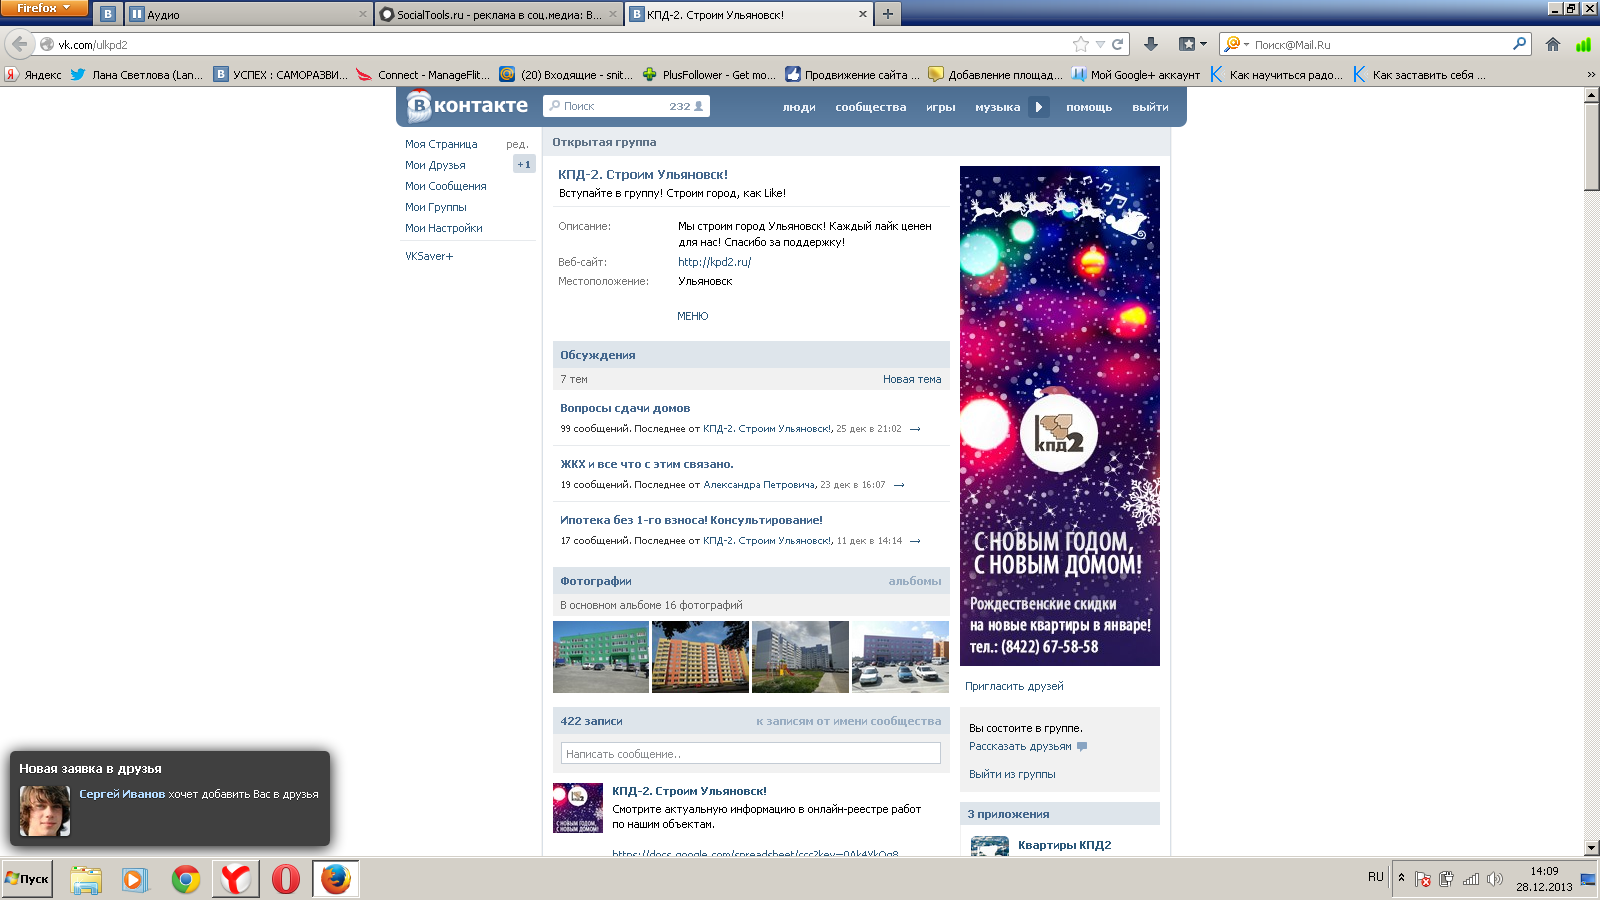1600x900 pixels.
Task: Open the Firefox downloads arrow icon
Action: point(1151,44)
